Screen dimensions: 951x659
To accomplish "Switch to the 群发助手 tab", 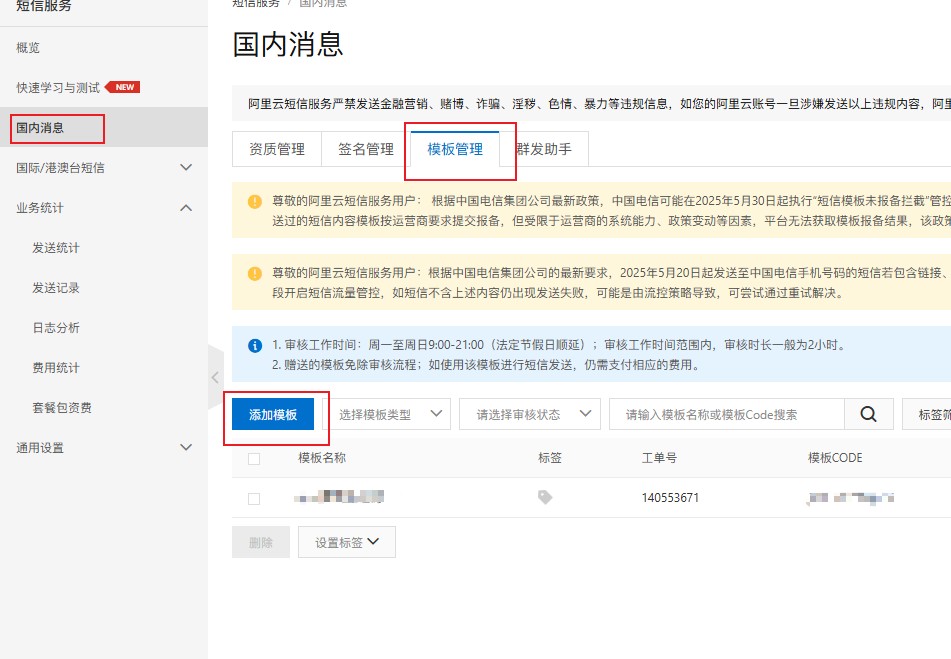I will (x=544, y=149).
